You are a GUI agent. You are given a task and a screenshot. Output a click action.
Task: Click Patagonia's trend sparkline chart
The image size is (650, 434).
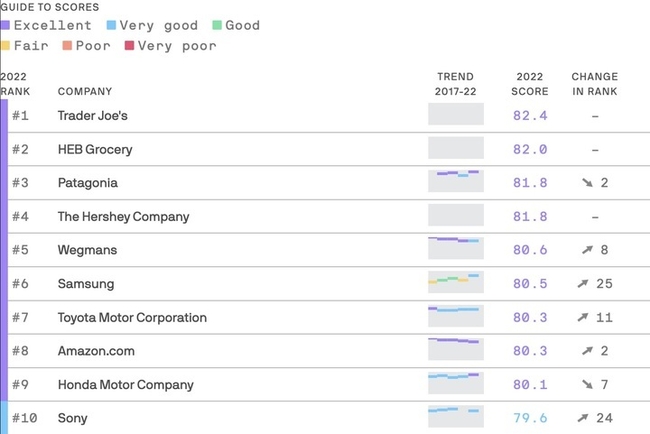click(455, 180)
